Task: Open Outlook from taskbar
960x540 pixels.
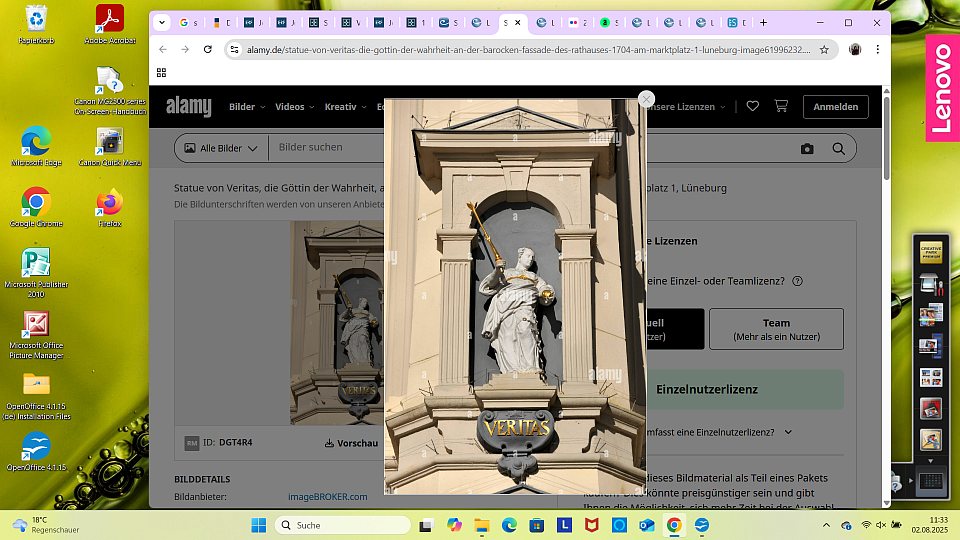Action: point(647,525)
